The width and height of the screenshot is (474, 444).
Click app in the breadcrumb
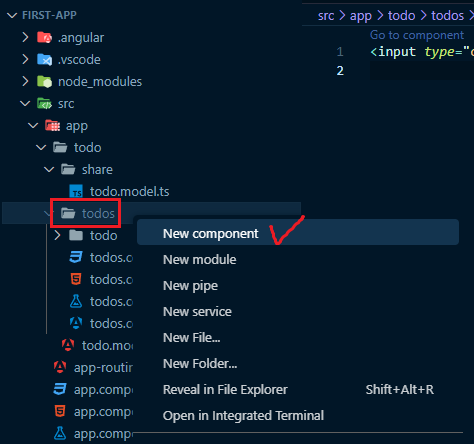point(361,16)
